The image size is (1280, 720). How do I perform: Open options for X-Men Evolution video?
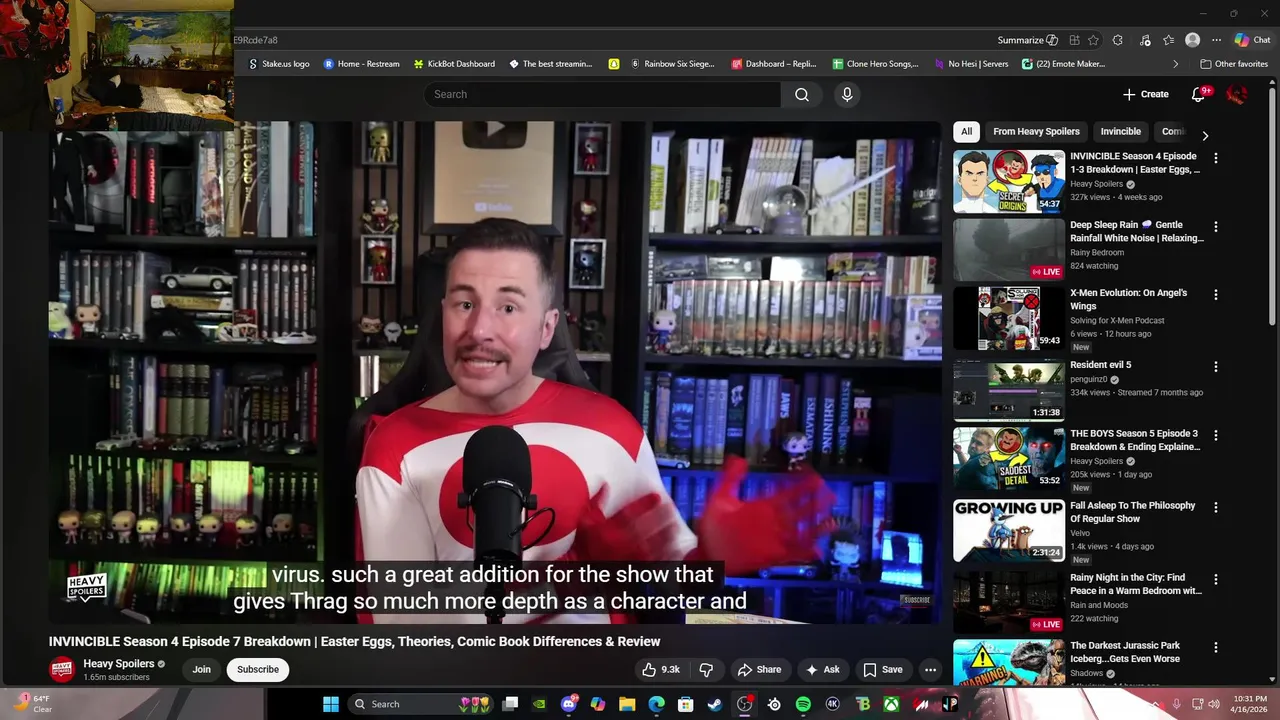coord(1216,295)
